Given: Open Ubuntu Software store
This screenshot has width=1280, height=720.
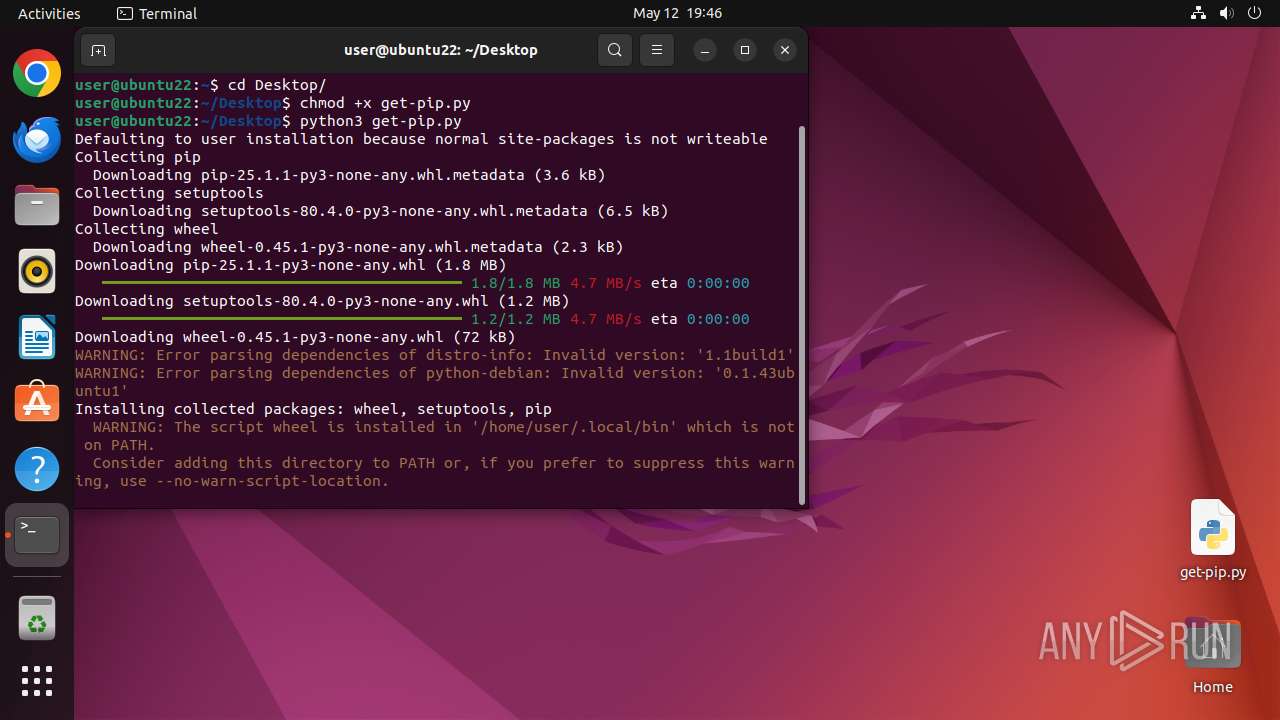Looking at the screenshot, I should 37,403.
